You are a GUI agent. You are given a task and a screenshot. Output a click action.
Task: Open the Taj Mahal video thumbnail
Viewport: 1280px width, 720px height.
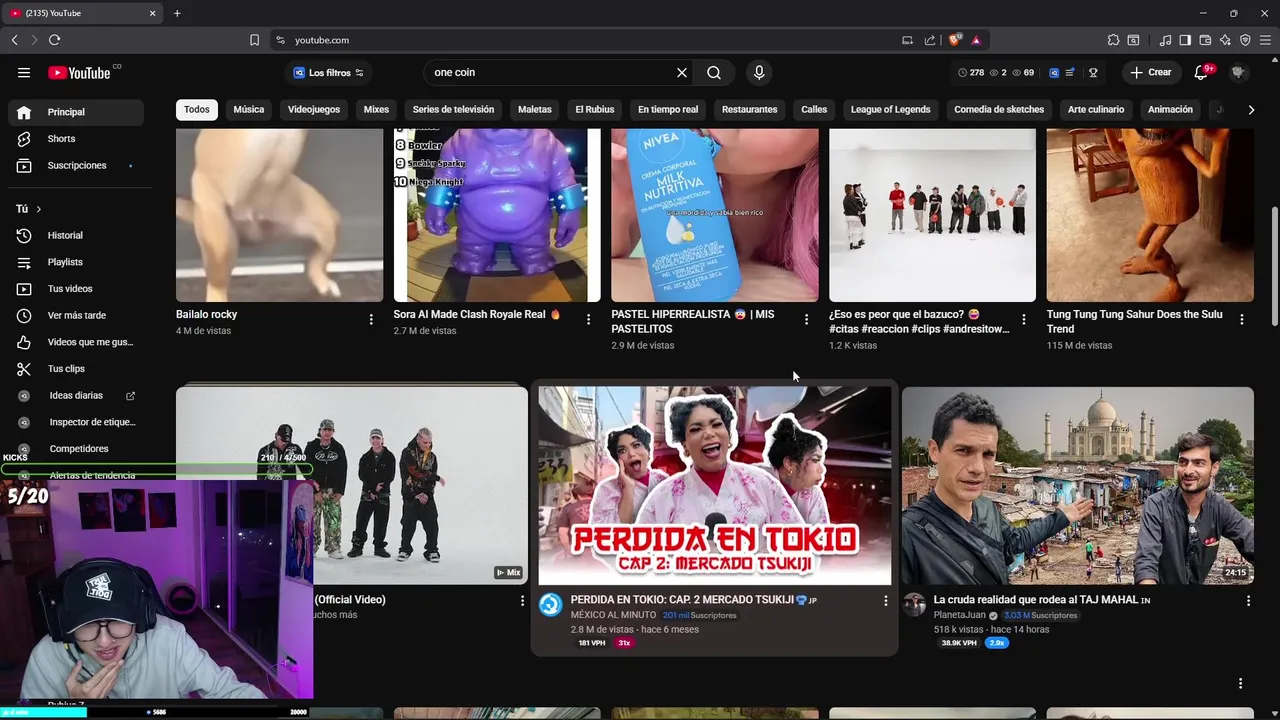1078,485
